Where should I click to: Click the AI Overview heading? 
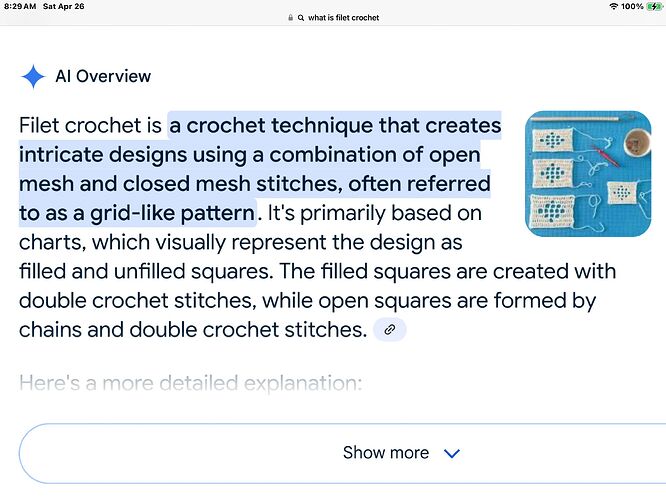point(103,76)
